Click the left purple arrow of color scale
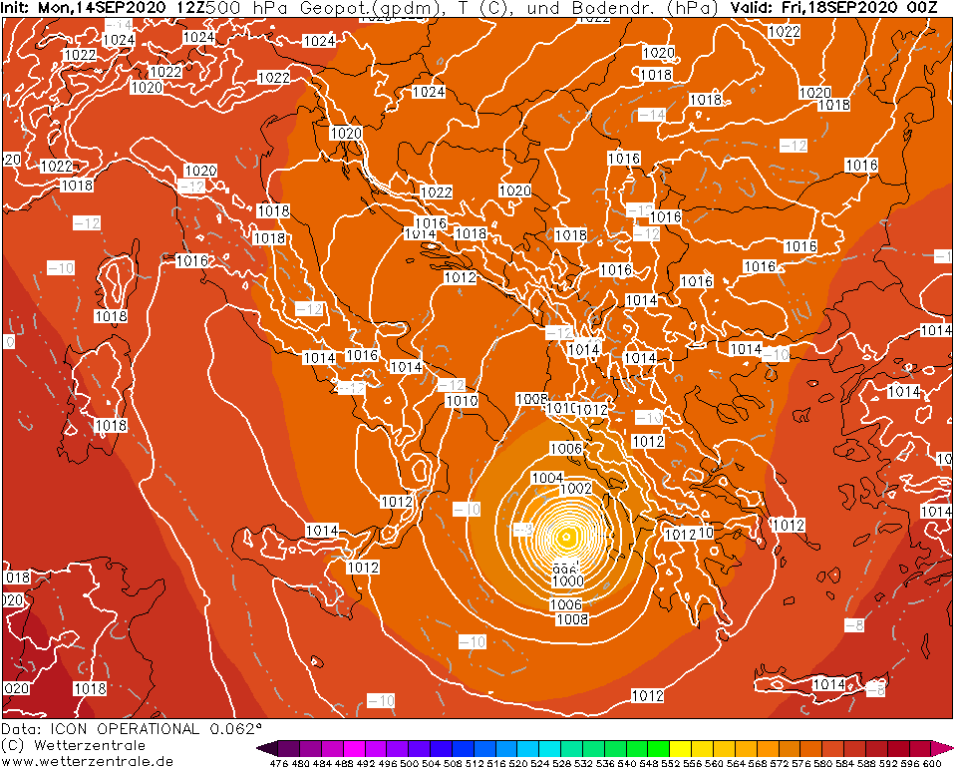956x768 pixels. click(x=262, y=748)
